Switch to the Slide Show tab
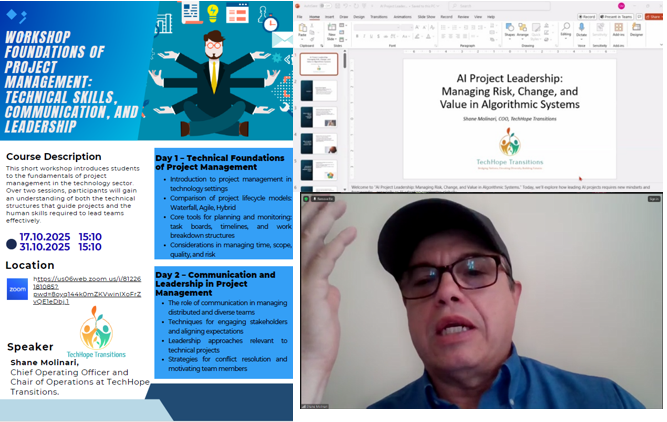Image resolution: width=667 pixels, height=422 pixels. click(426, 17)
